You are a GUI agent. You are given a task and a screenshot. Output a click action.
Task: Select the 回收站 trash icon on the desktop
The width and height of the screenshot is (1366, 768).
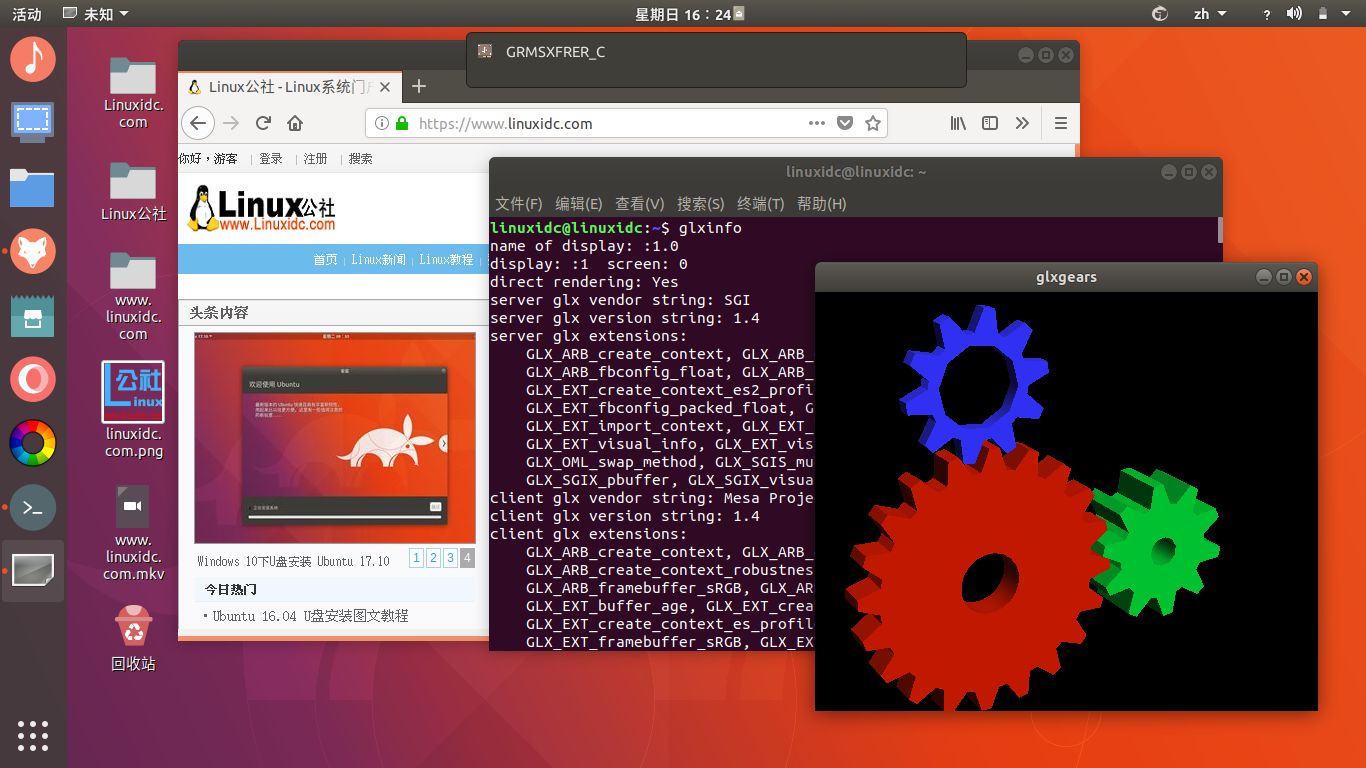coord(133,637)
